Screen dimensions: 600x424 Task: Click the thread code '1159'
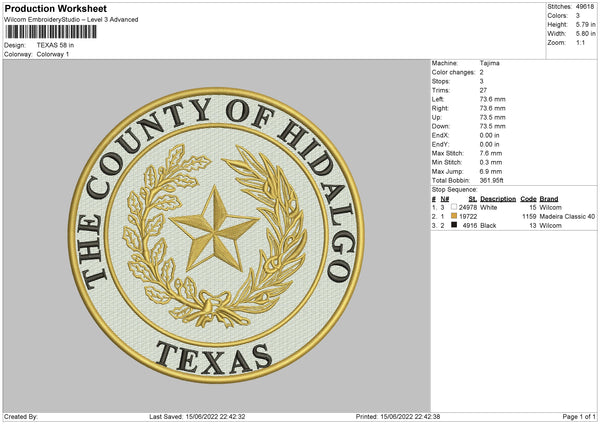pos(529,217)
